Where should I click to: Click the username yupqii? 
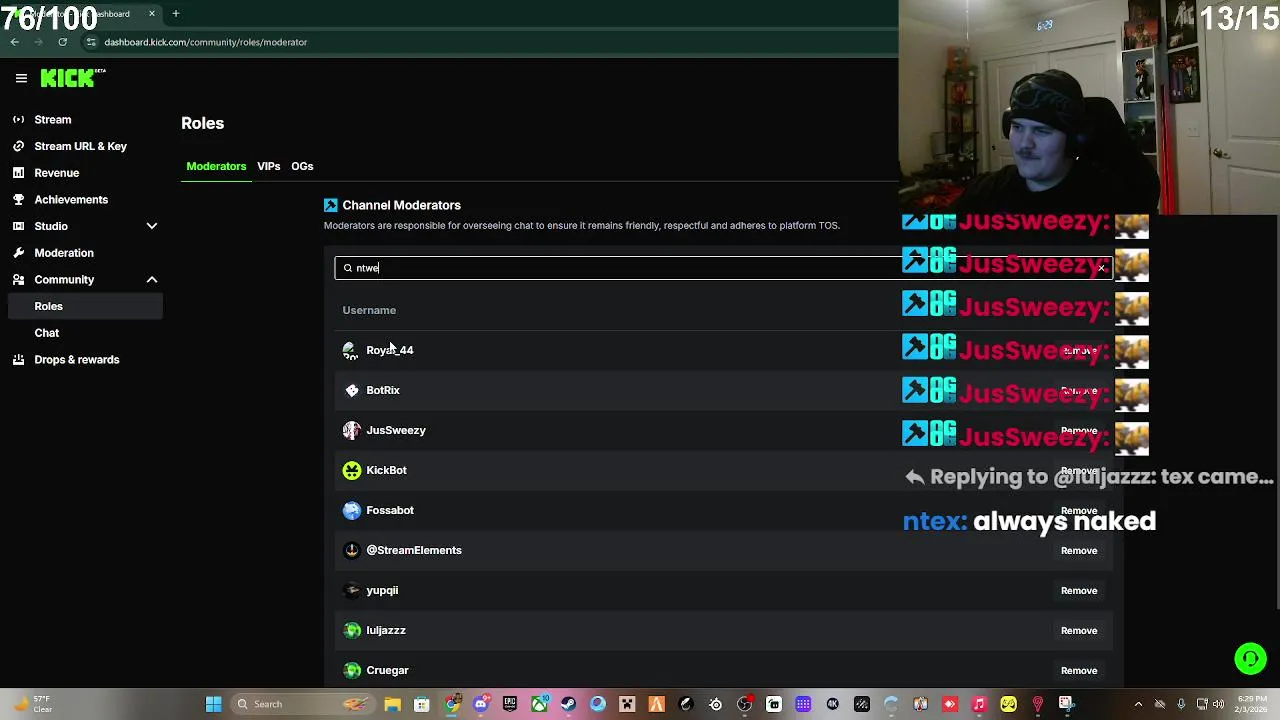tap(382, 590)
